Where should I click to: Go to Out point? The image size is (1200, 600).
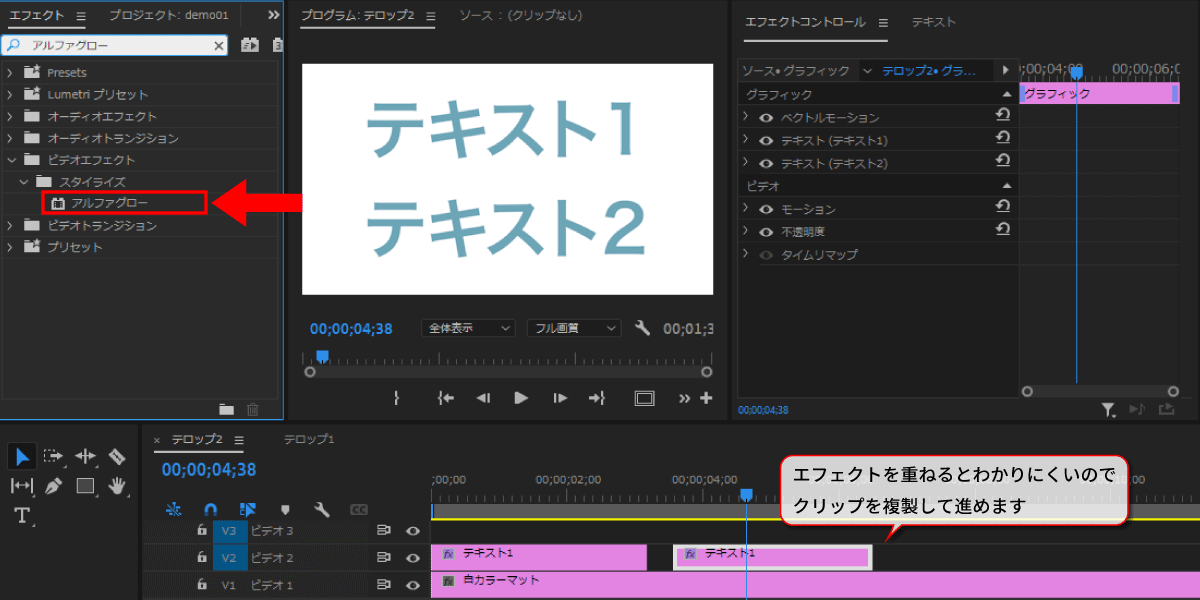(x=597, y=398)
